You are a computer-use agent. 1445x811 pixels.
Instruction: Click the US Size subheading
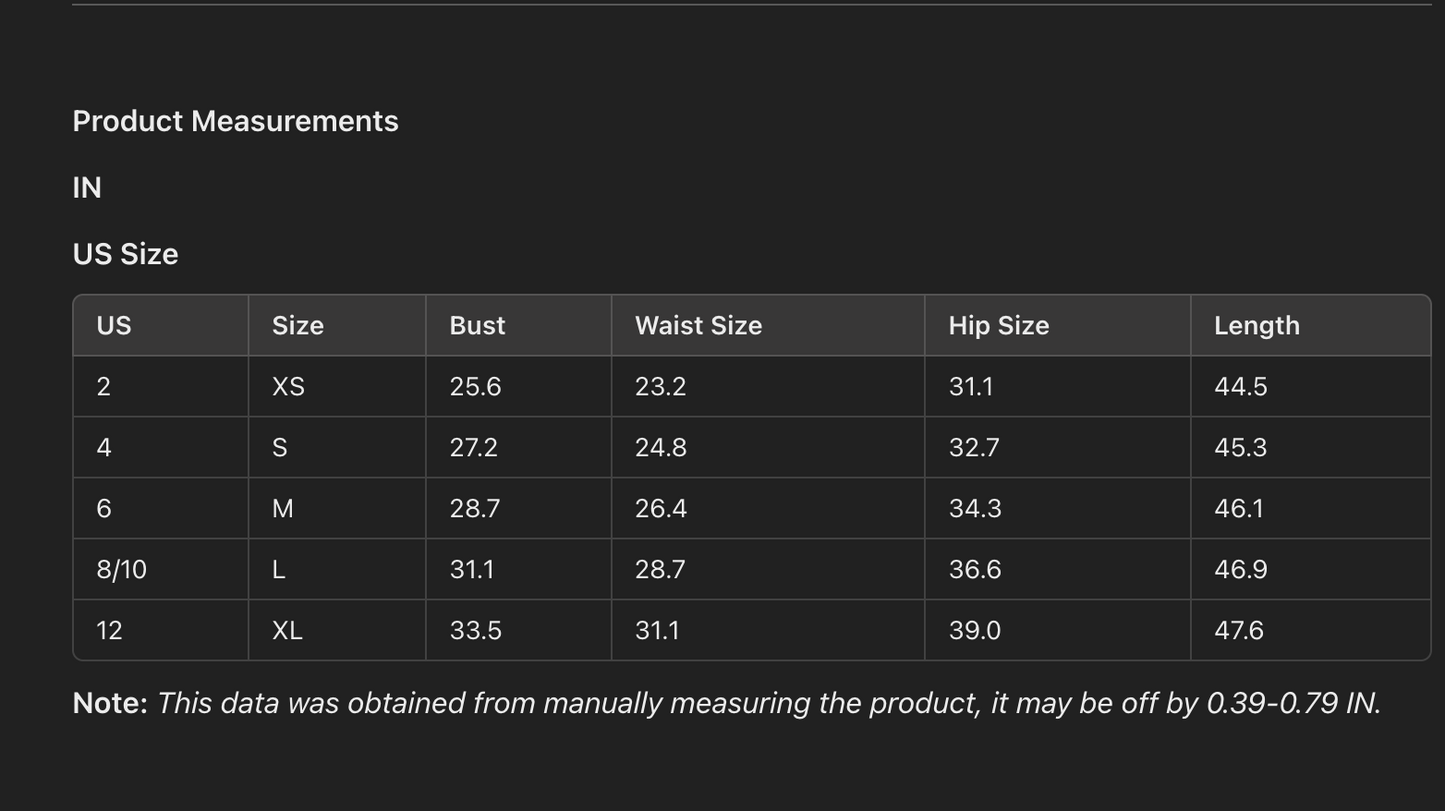(x=125, y=254)
